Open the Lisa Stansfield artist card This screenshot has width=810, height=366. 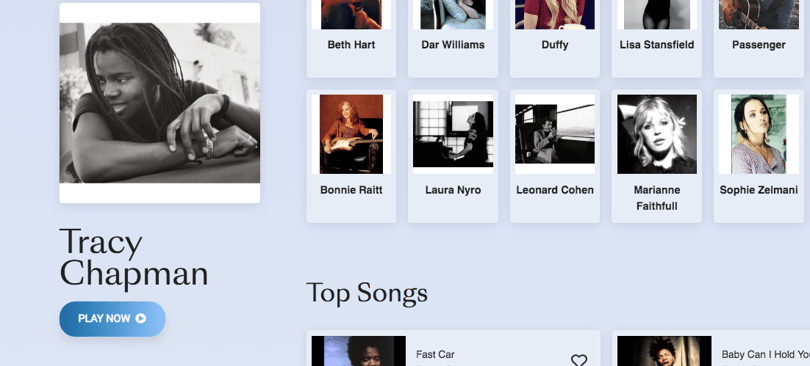[x=657, y=37]
